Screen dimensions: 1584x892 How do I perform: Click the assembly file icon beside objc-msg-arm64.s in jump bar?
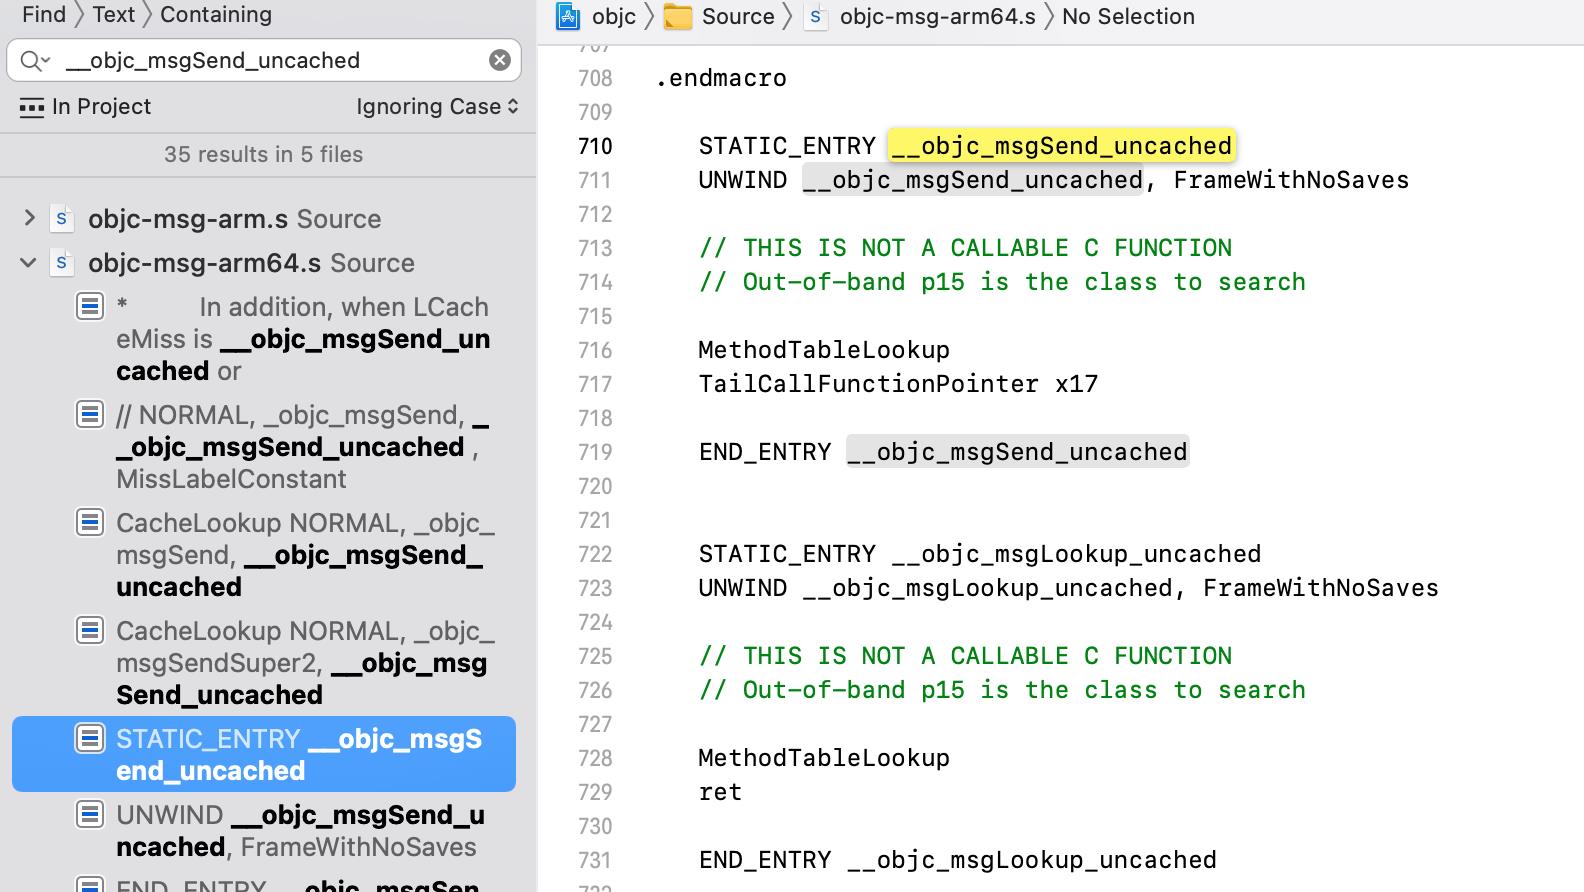[x=816, y=17]
